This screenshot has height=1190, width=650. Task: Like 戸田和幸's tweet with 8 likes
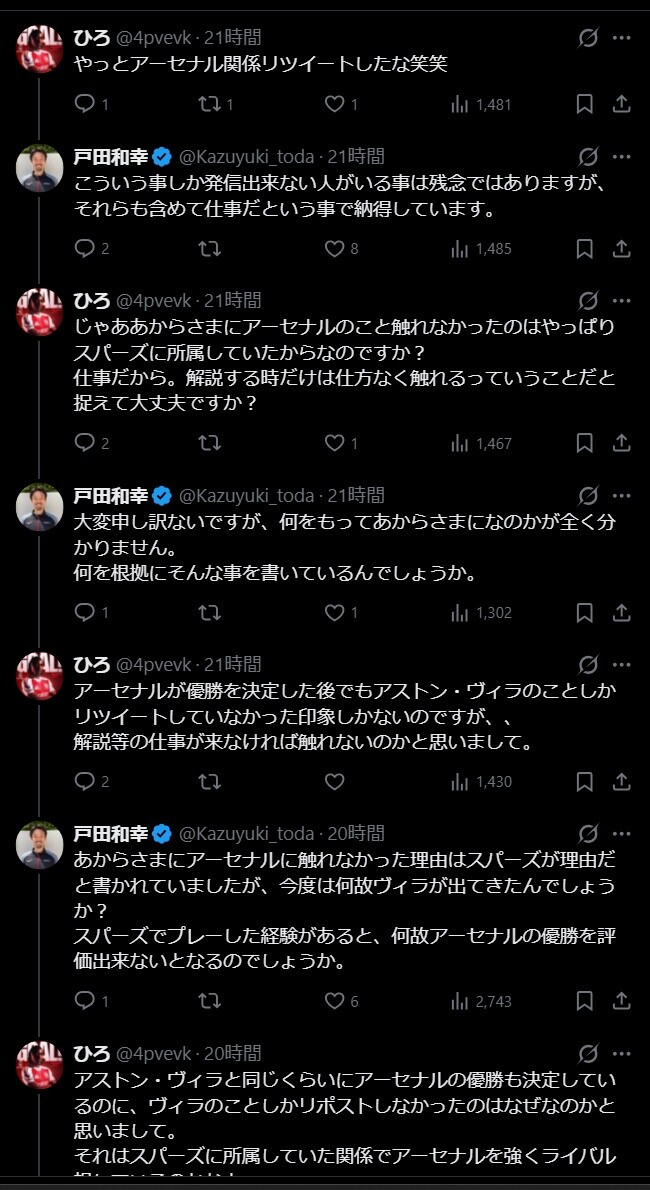(335, 248)
